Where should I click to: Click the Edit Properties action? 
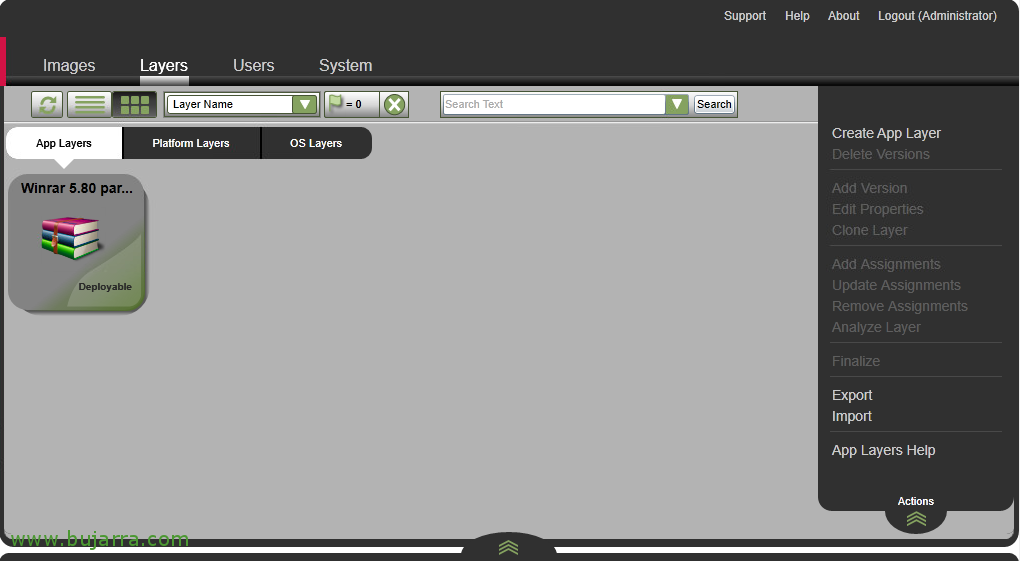[x=878, y=209]
